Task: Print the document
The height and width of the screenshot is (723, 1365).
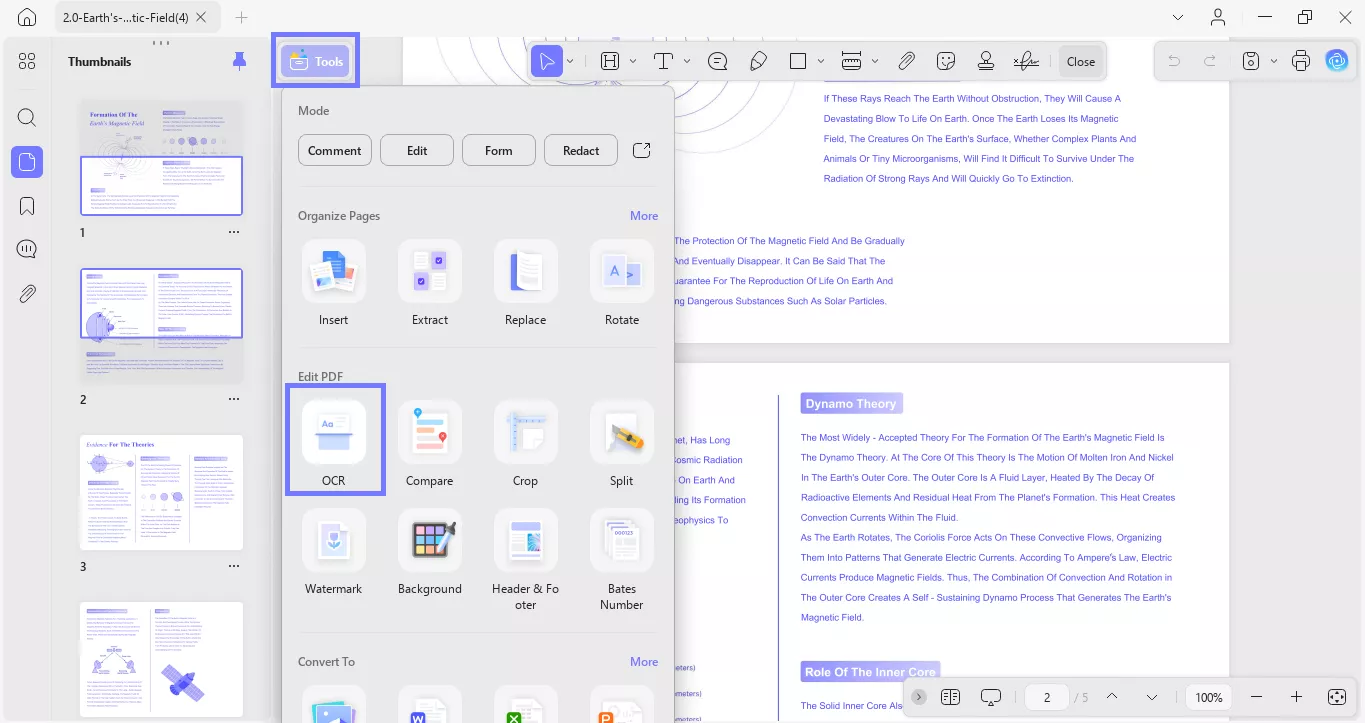Action: [x=1301, y=61]
